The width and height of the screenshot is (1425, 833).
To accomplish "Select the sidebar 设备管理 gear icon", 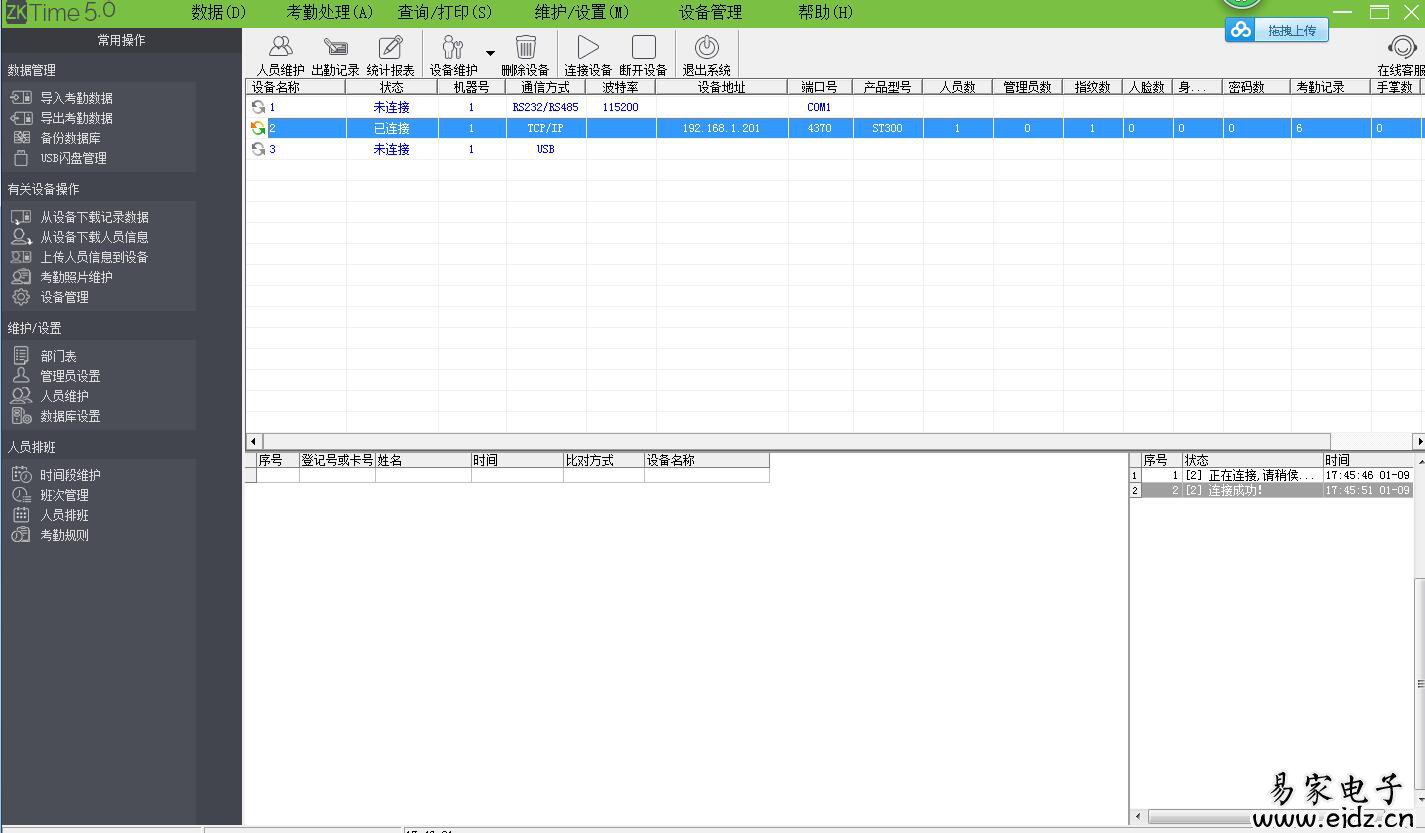I will (x=21, y=297).
